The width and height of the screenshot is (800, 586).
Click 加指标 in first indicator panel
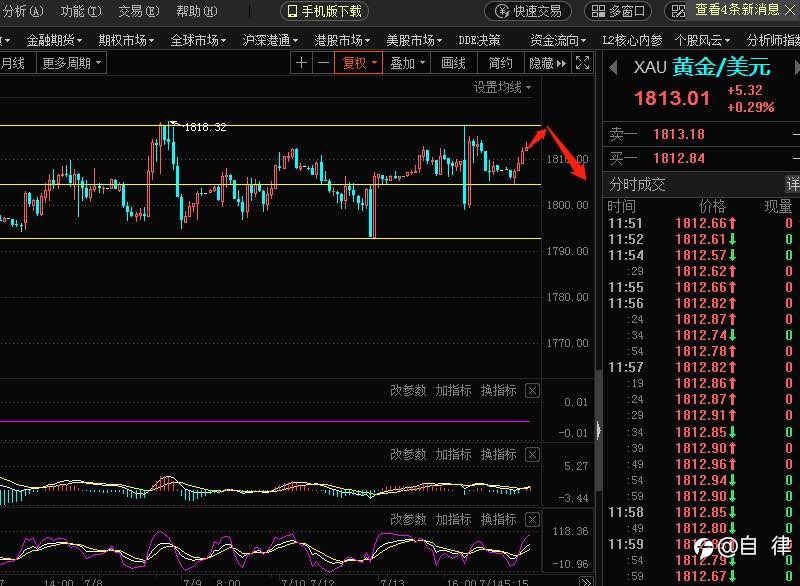click(x=453, y=391)
